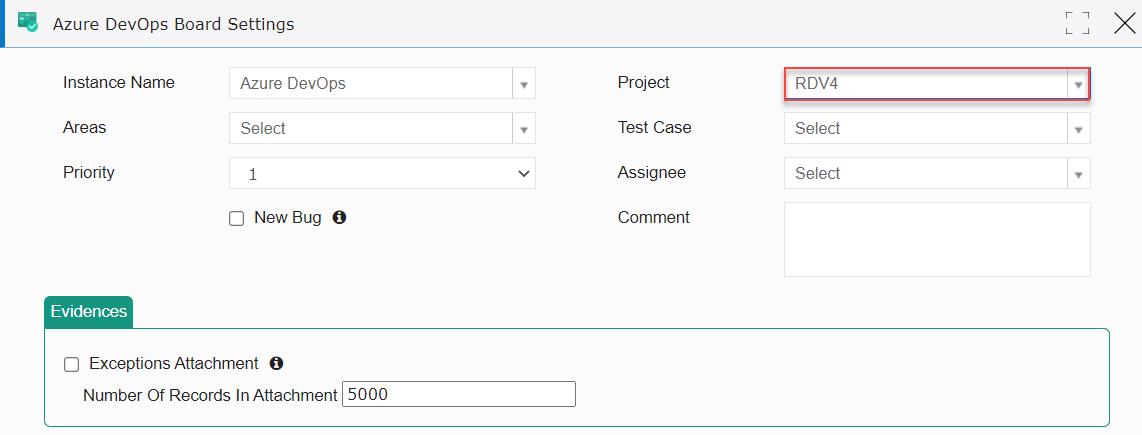Open the Instance Name dropdown arrow

[524, 83]
